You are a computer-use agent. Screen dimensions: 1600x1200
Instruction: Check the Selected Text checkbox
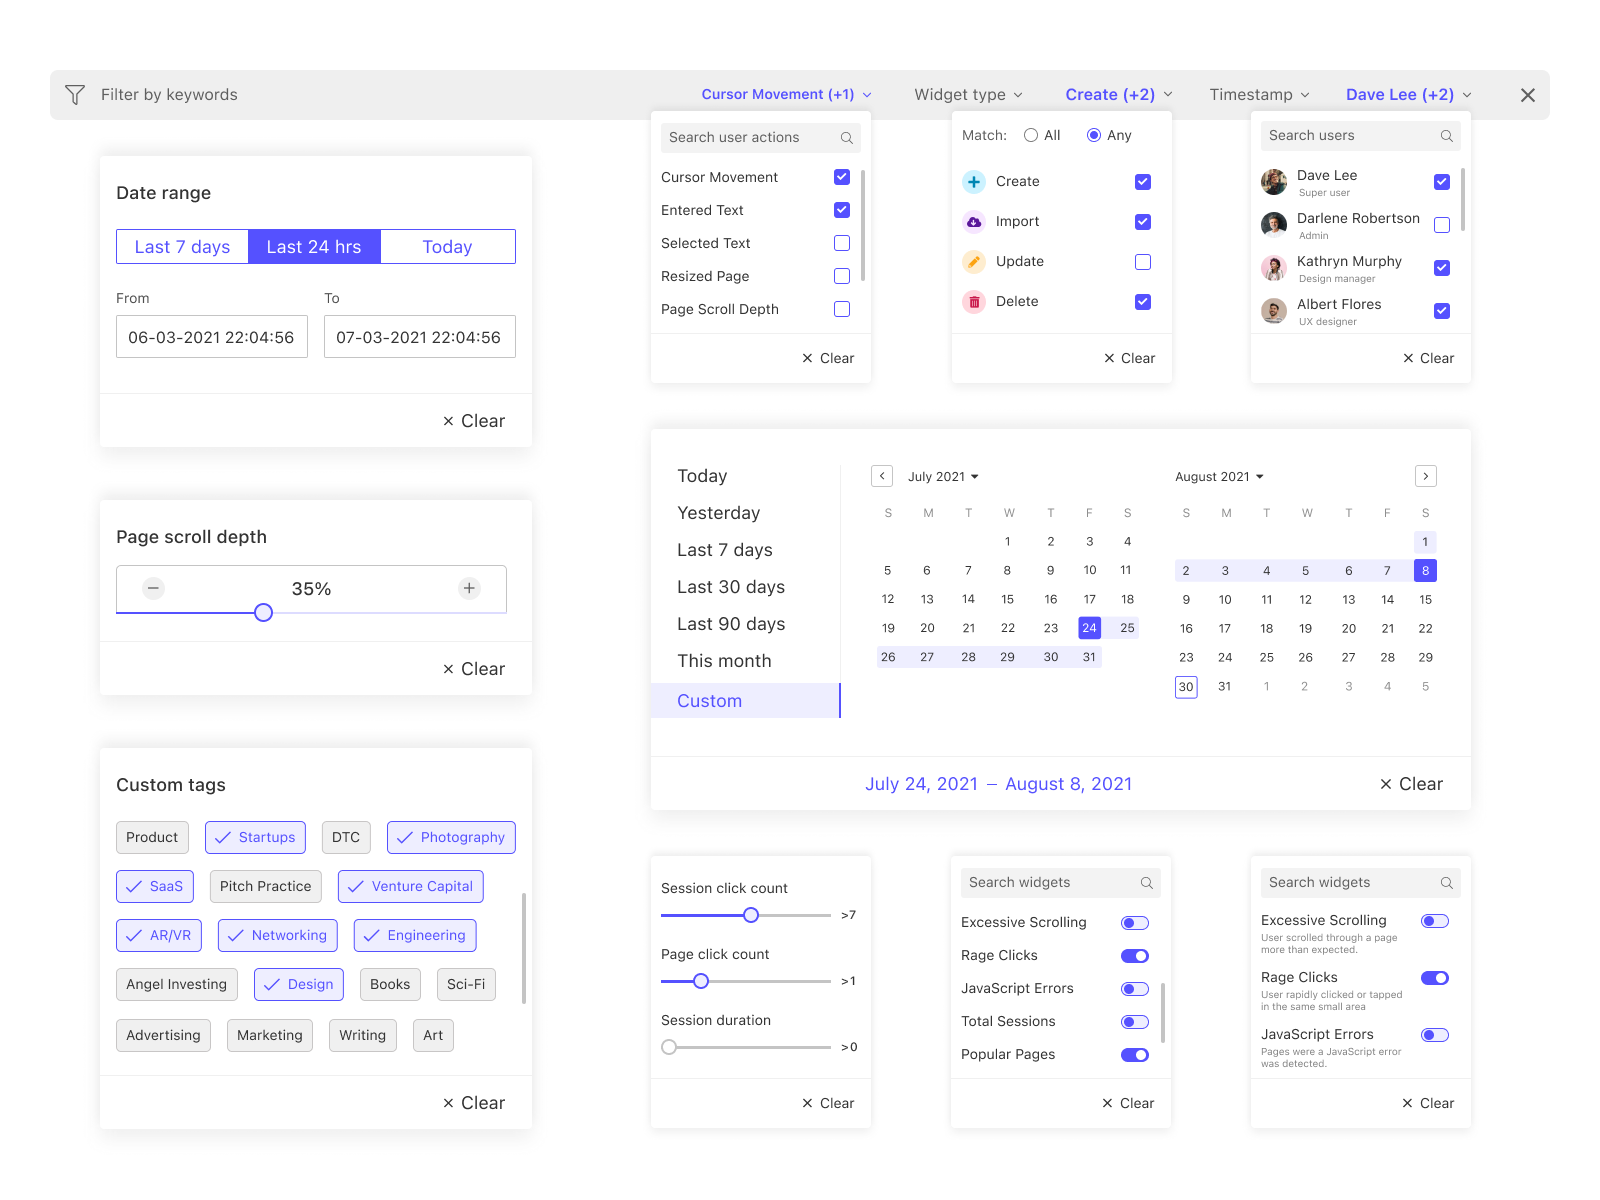[x=842, y=244]
